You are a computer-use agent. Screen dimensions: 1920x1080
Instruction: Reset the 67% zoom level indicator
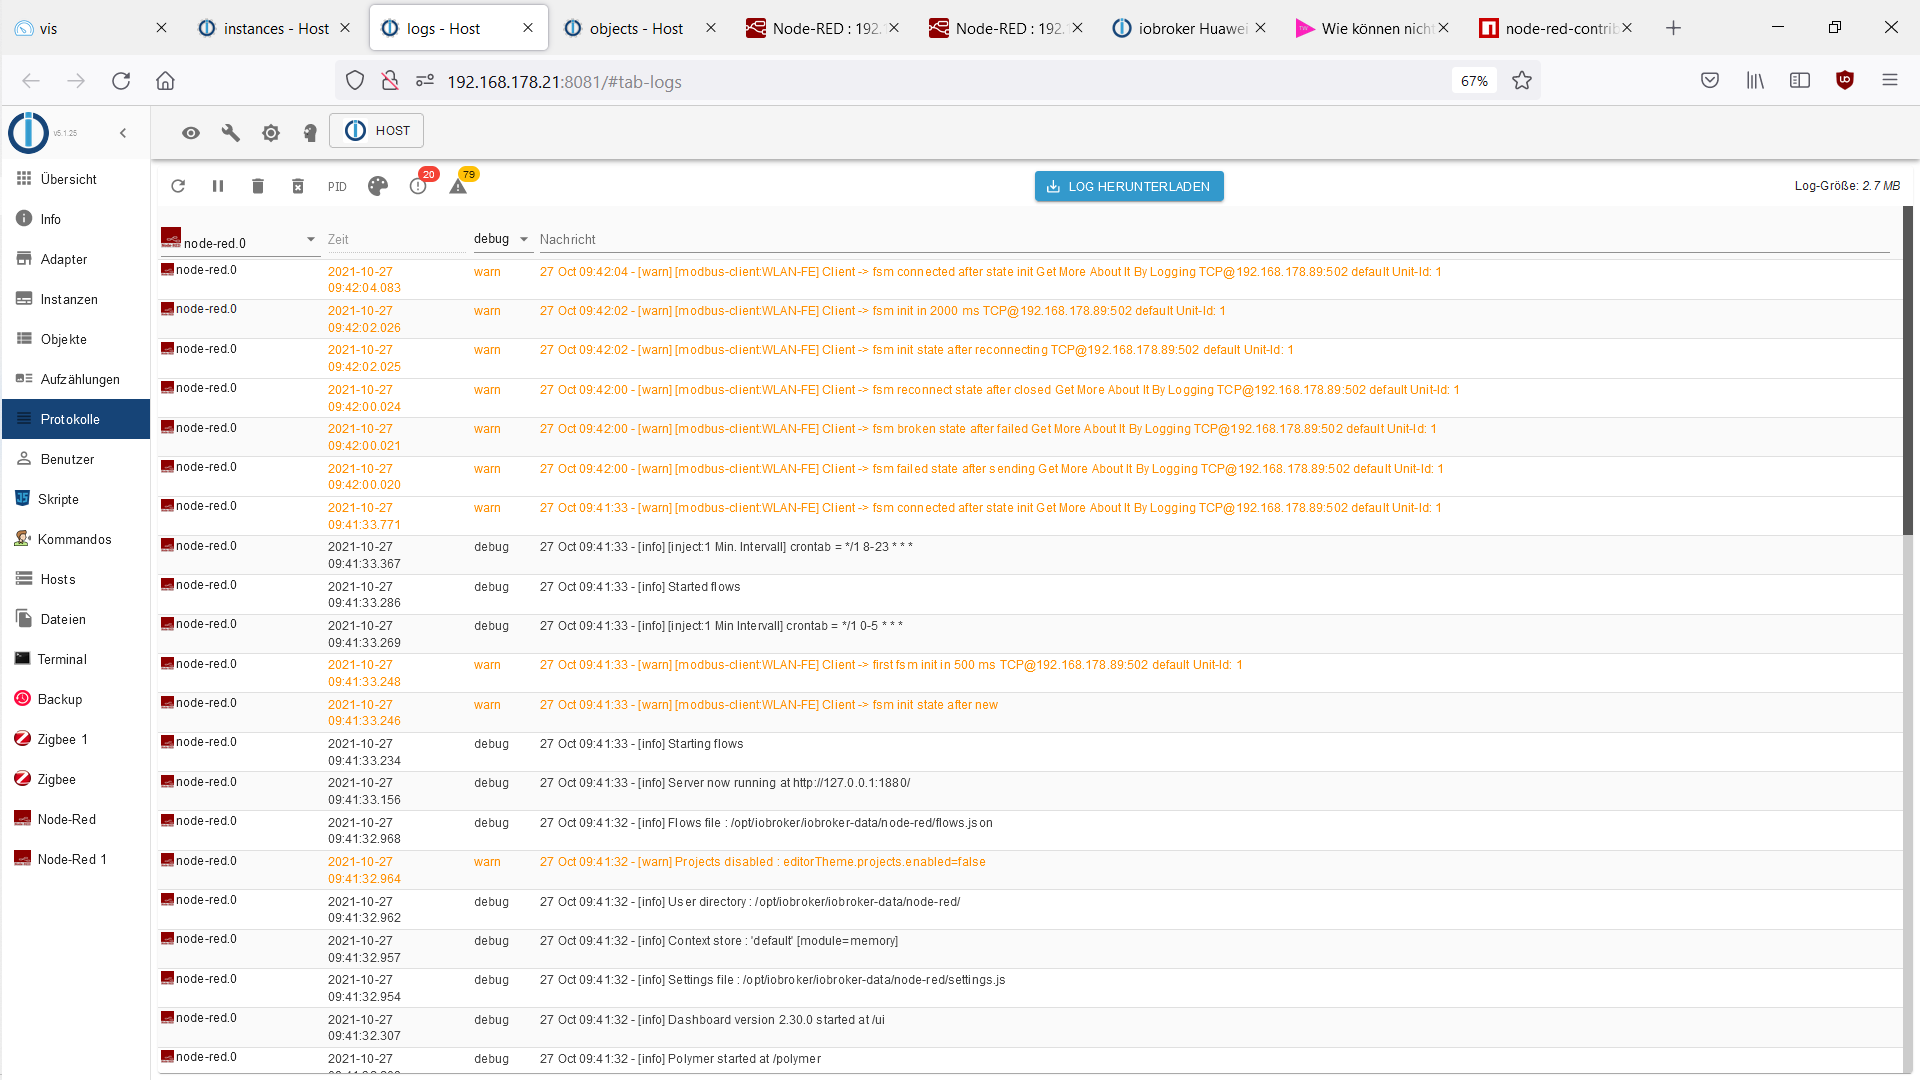coord(1474,81)
